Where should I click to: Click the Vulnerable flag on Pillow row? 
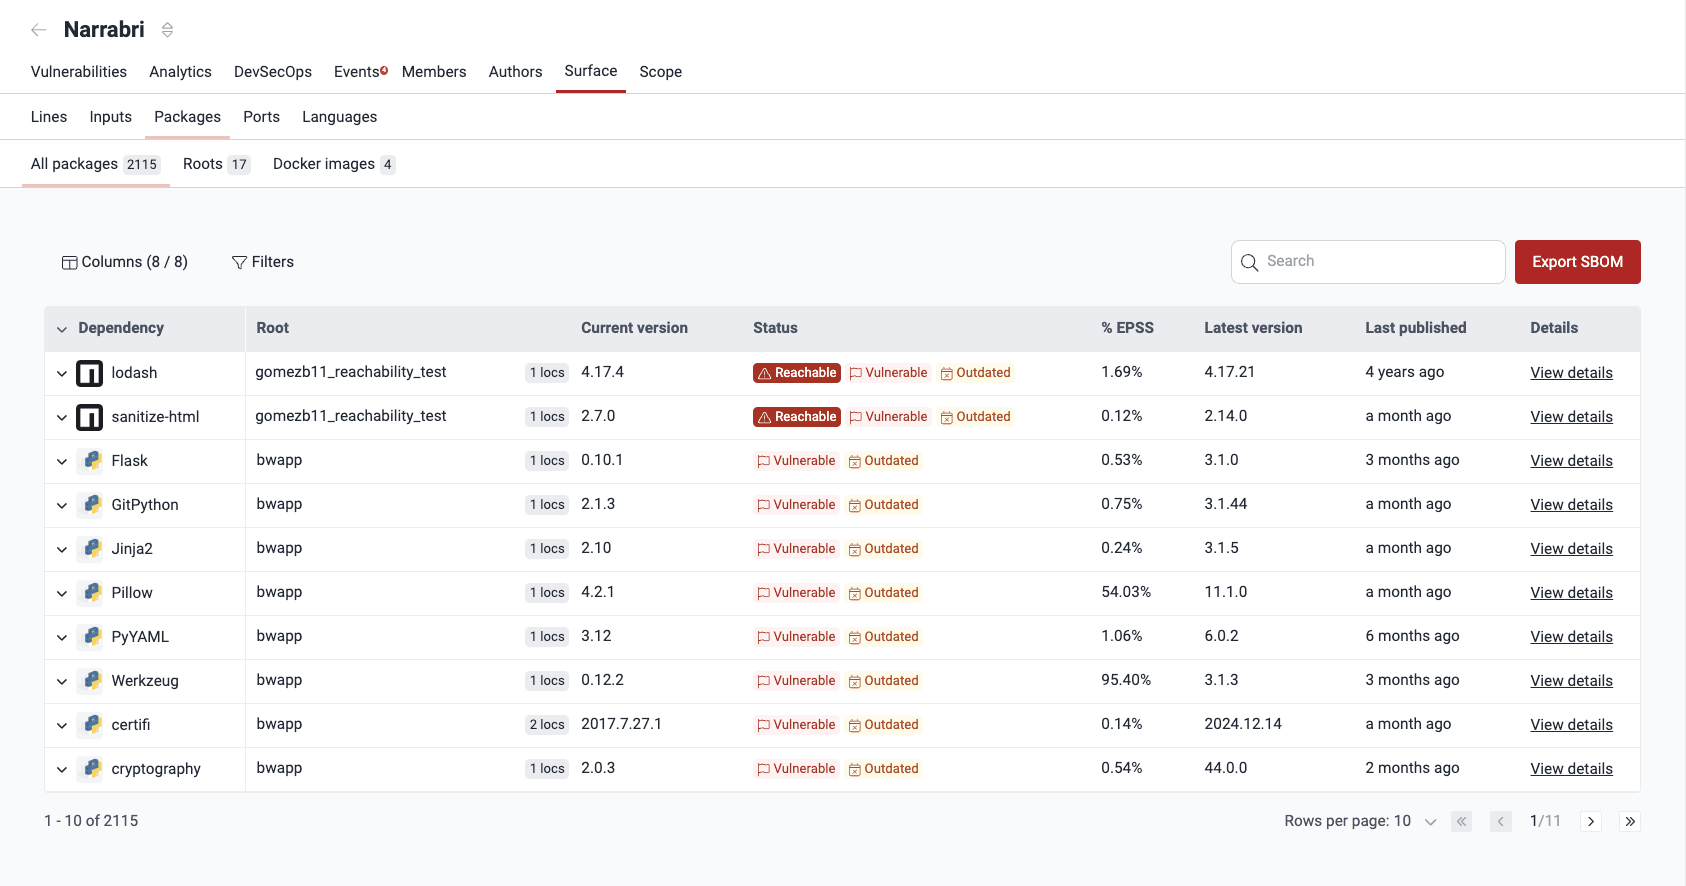(x=796, y=593)
